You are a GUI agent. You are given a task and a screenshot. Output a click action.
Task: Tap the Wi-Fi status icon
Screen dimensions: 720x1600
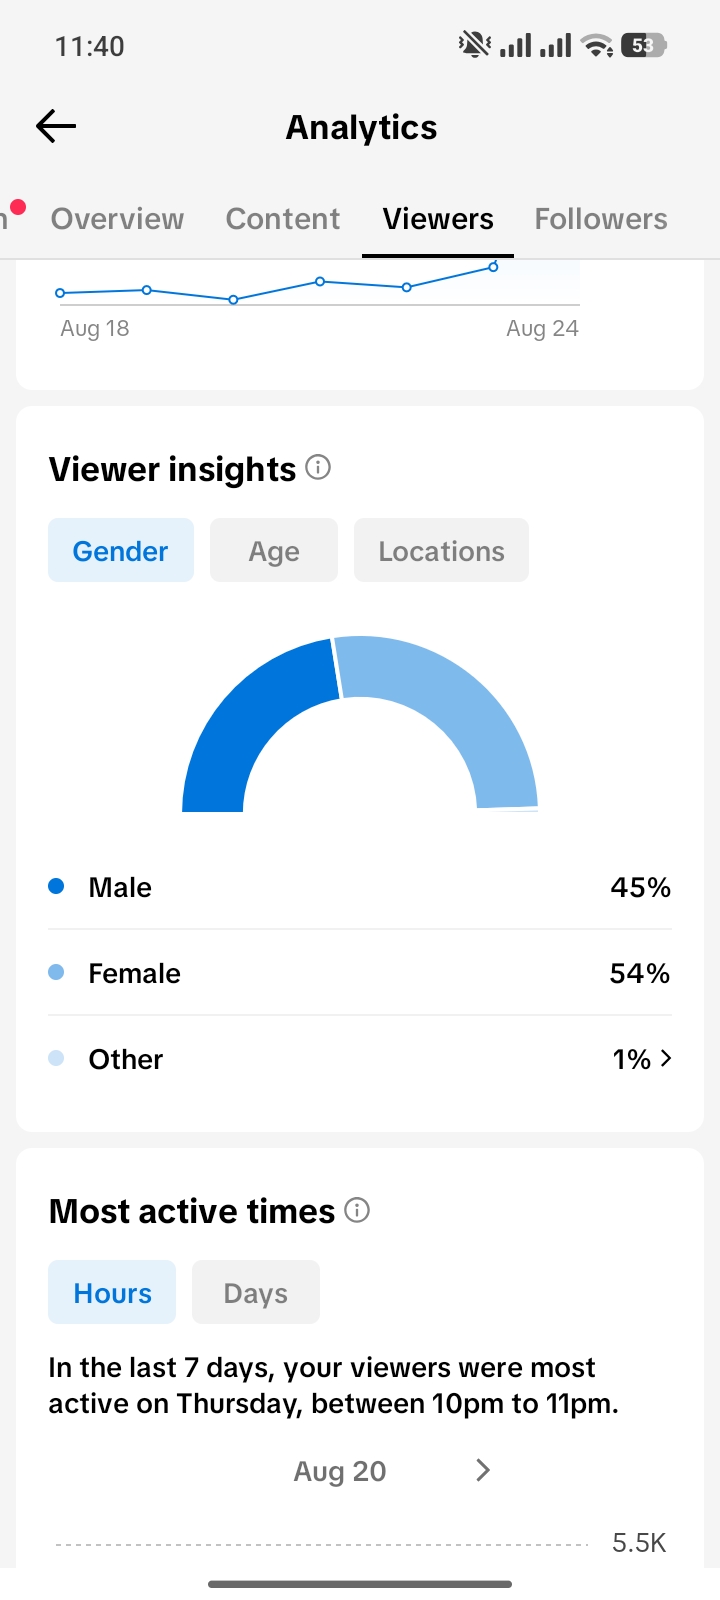(x=597, y=45)
